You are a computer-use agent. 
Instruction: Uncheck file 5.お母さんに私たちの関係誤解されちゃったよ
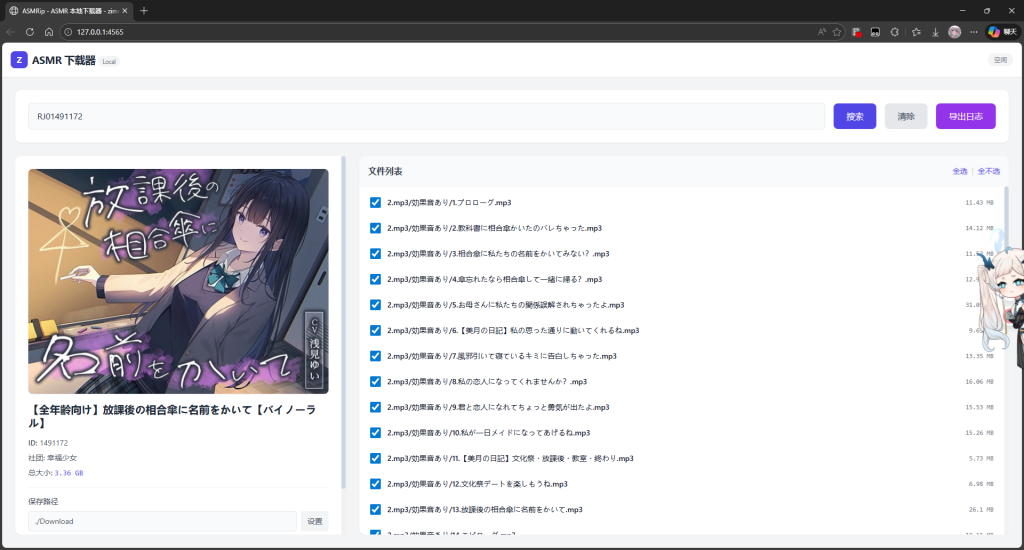pos(376,305)
